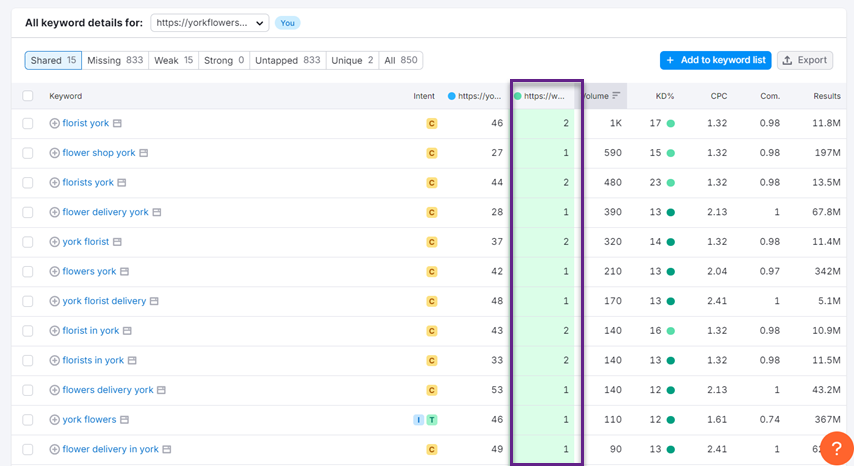
Task: Switch to the Missing 833 tab
Action: 115,60
